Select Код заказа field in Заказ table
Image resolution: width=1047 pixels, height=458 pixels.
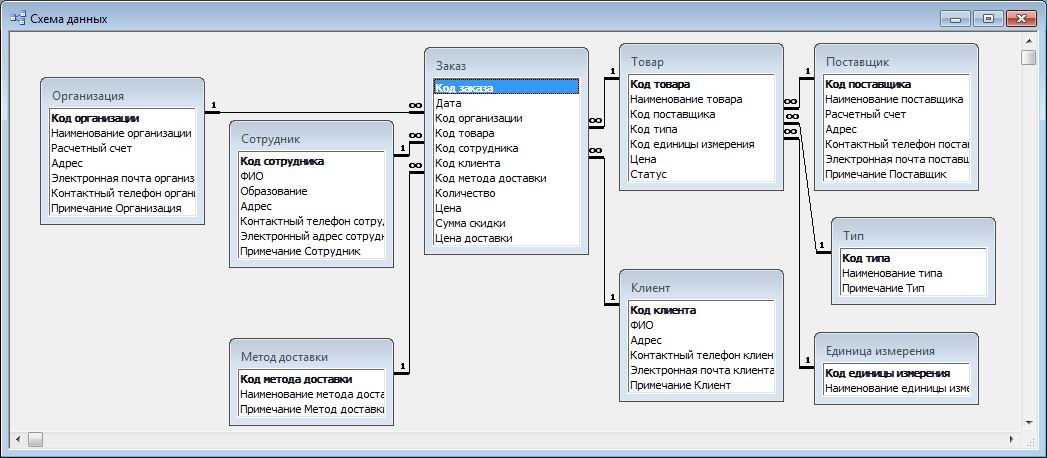464,88
